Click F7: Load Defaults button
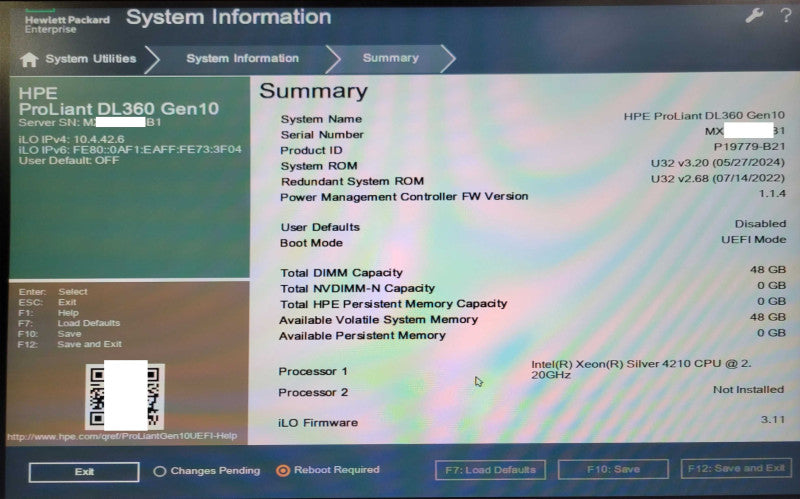The image size is (800, 499). coord(490,470)
